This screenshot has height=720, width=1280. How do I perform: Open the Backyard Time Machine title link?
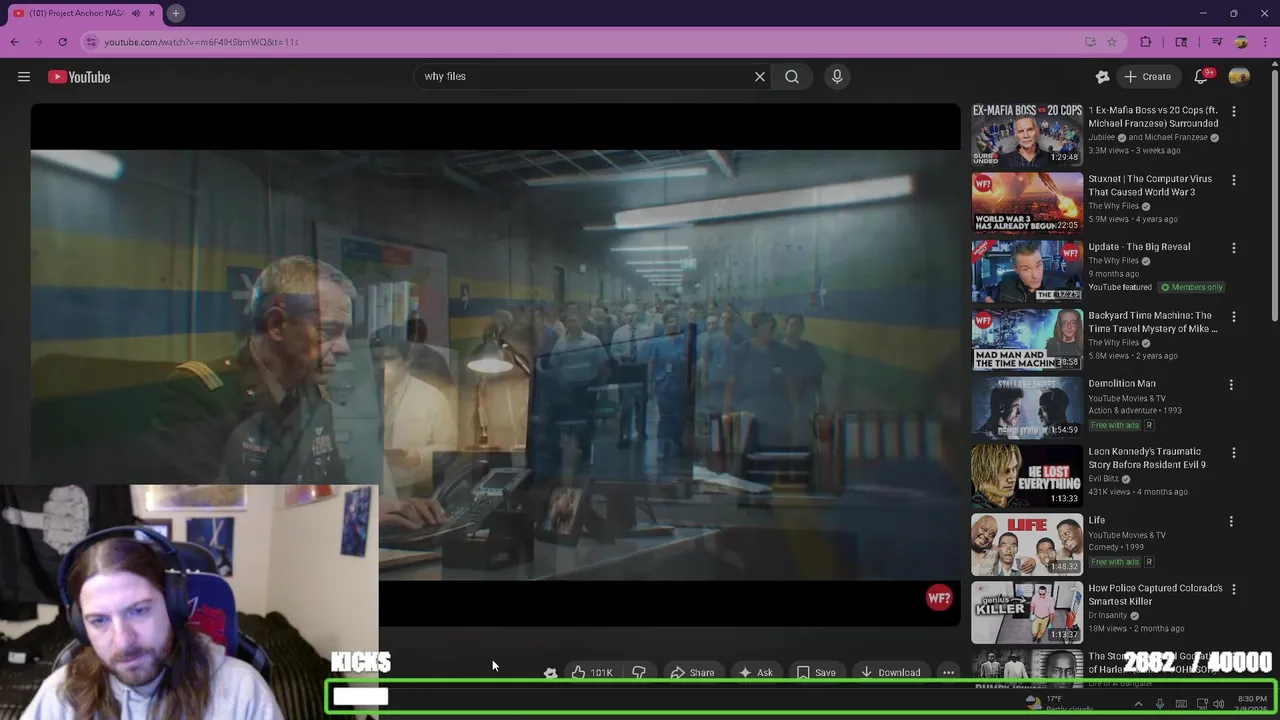1152,322
